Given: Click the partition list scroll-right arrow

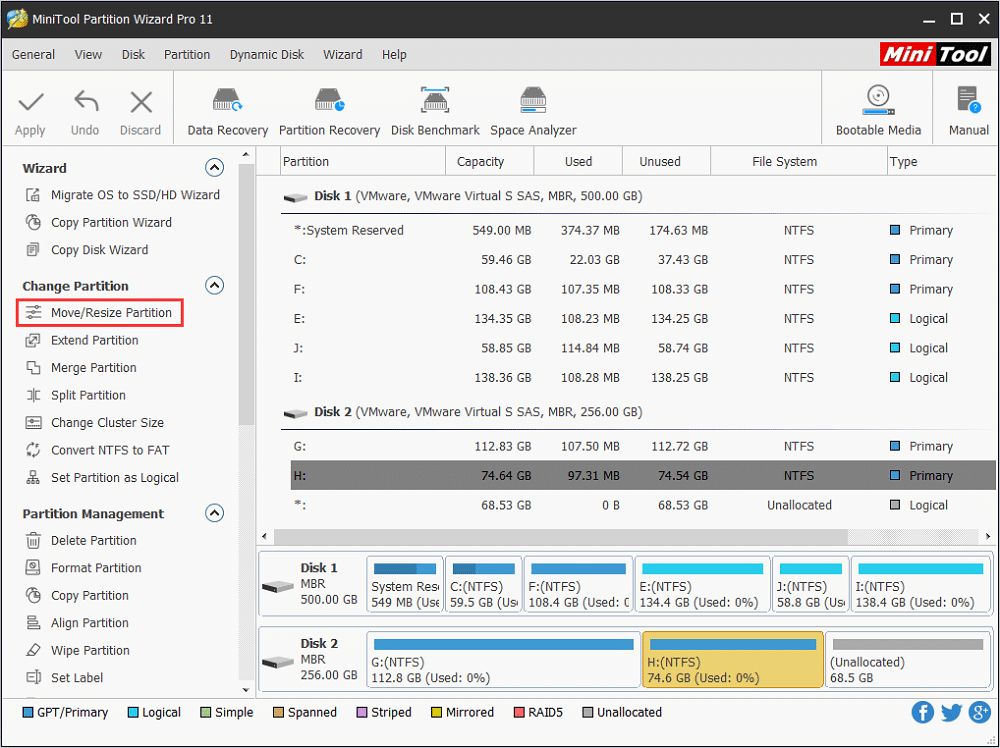Looking at the screenshot, I should (x=988, y=536).
